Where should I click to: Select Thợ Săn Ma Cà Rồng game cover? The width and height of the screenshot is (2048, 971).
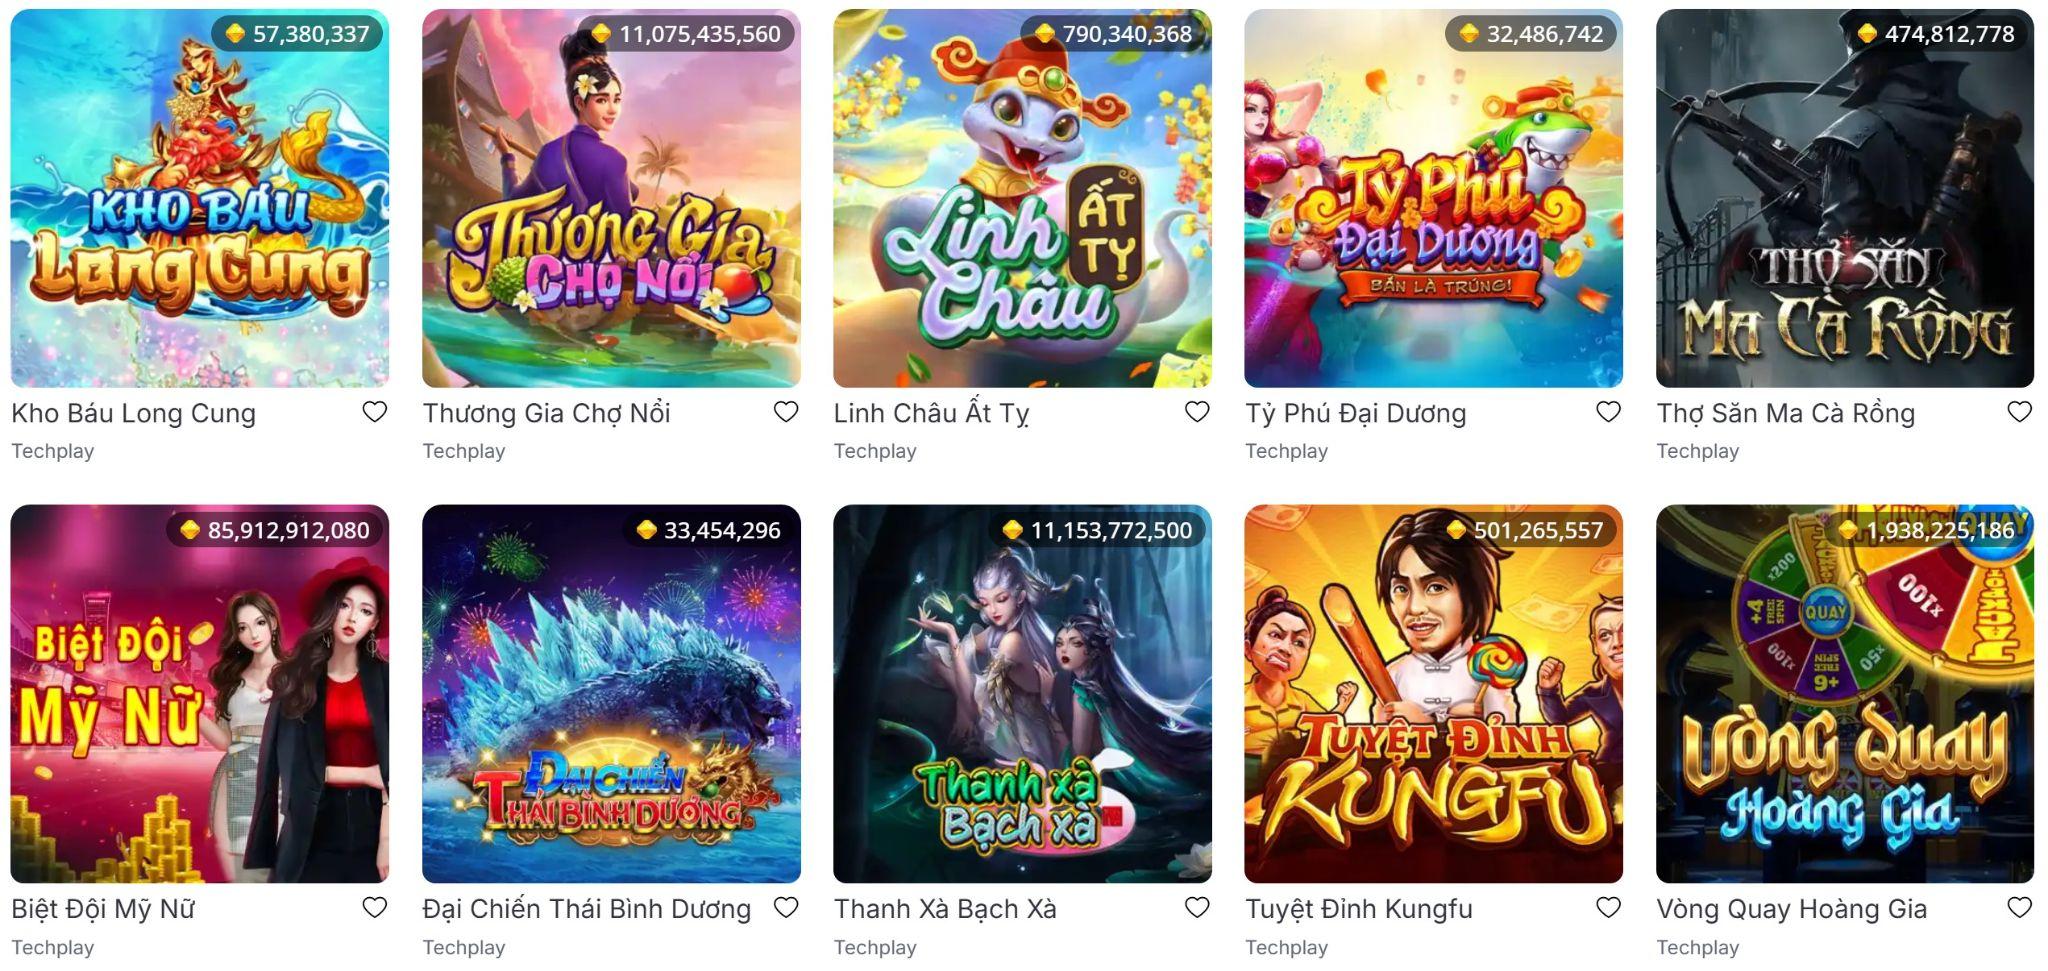coord(1845,198)
